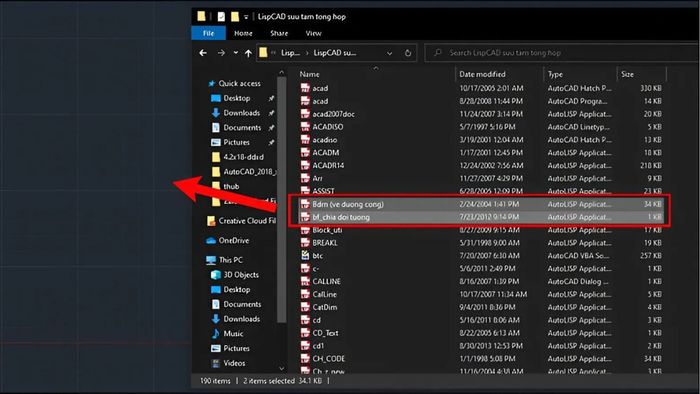Select This PC in navigation pane
Viewport: 700px width, 394px height.
230,260
